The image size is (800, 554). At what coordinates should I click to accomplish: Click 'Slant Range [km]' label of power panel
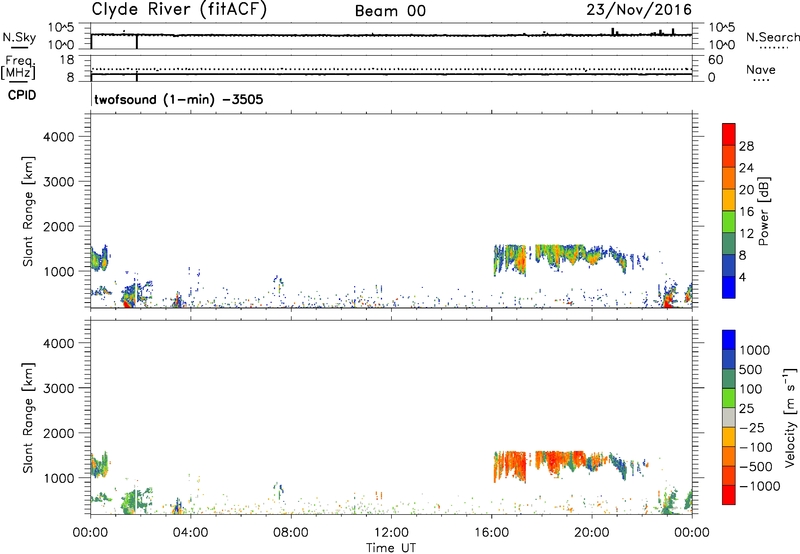[x=28, y=211]
